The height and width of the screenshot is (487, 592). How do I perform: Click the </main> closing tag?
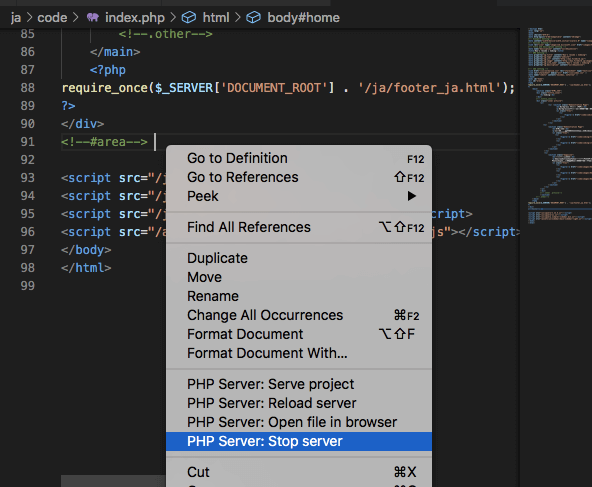coord(115,52)
